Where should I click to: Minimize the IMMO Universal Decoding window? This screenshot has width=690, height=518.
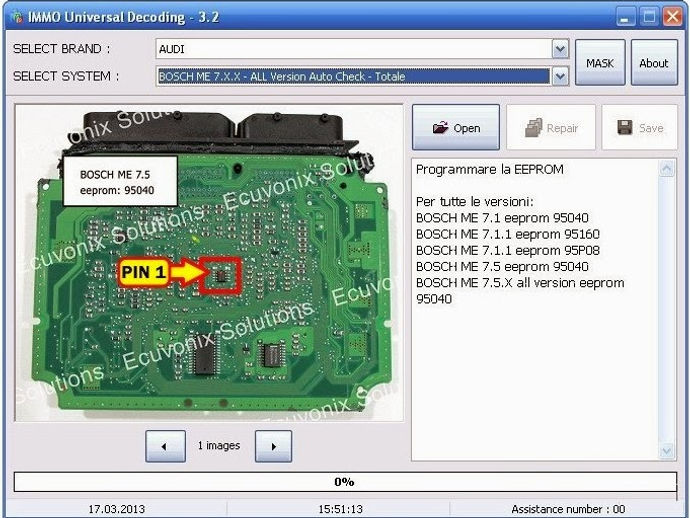(625, 17)
